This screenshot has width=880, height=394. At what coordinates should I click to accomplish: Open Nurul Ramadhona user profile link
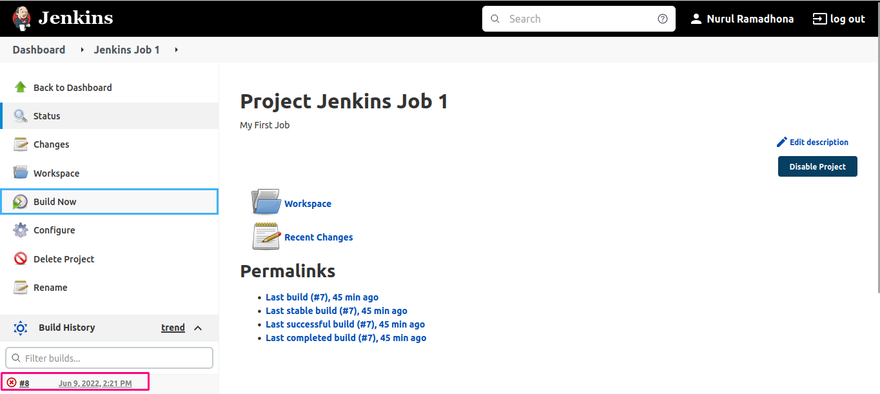[x=750, y=19]
